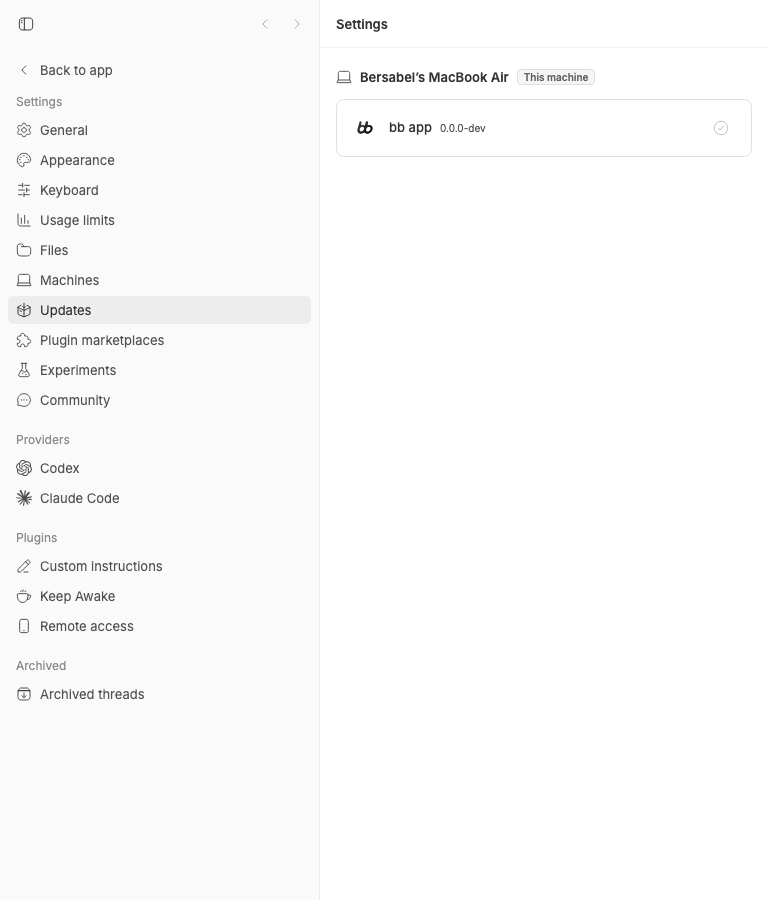Click the bb app up-to-date checkmark
The image size is (768, 900).
pyautogui.click(x=721, y=128)
